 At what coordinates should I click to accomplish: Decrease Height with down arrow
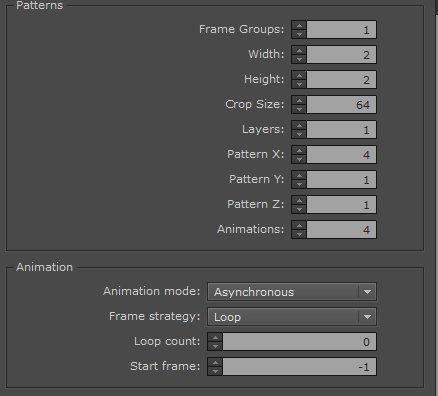pos(299,84)
